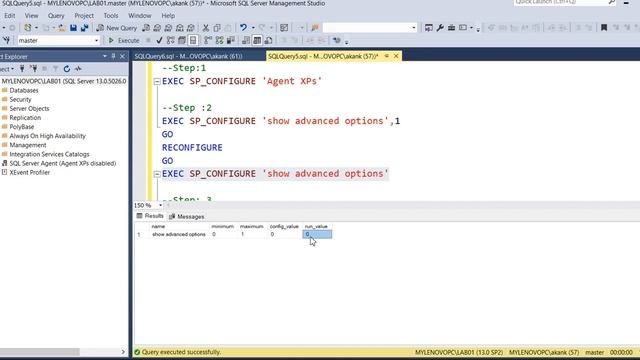The width and height of the screenshot is (640, 360).
Task: Click Object Explorer auto-hide pin
Action: pyautogui.click(x=113, y=56)
